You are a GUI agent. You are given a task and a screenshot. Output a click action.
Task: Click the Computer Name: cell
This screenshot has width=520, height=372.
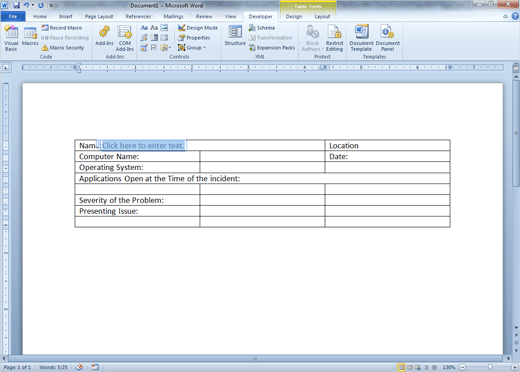pyautogui.click(x=137, y=156)
